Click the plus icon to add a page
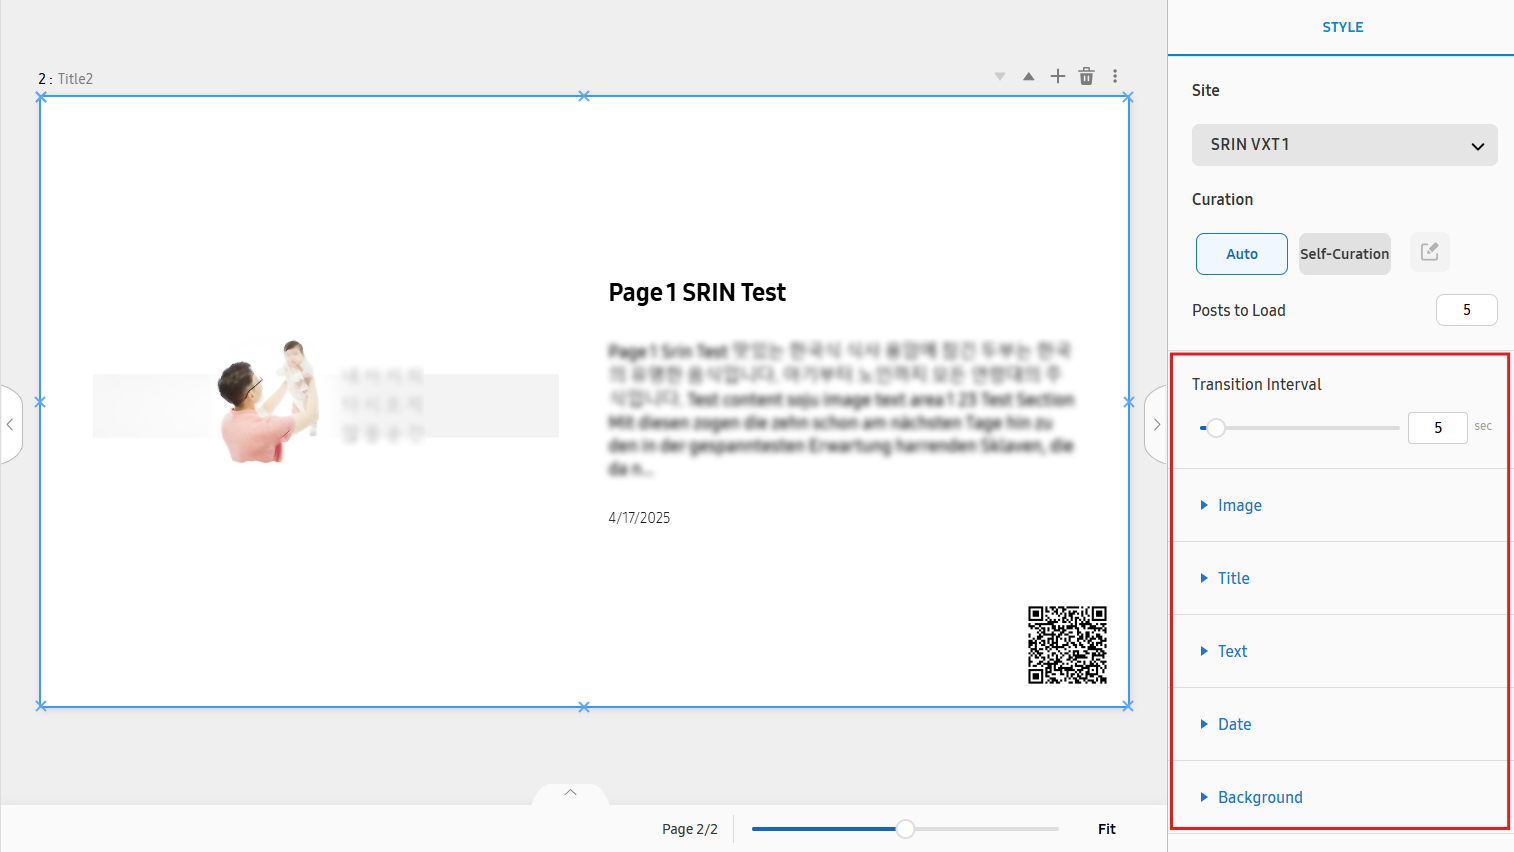This screenshot has width=1514, height=852. (1058, 76)
